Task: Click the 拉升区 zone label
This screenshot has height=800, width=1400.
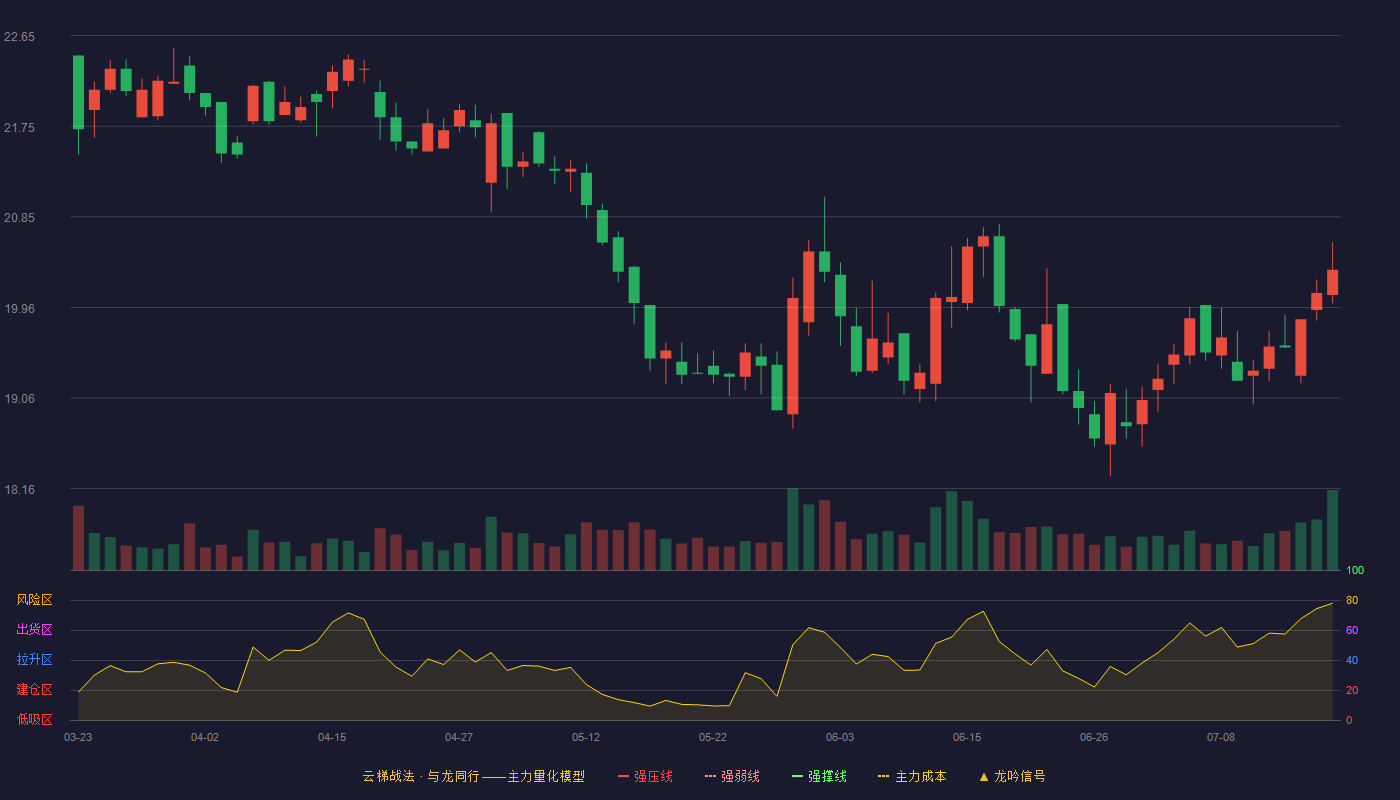Action: pos(34,660)
